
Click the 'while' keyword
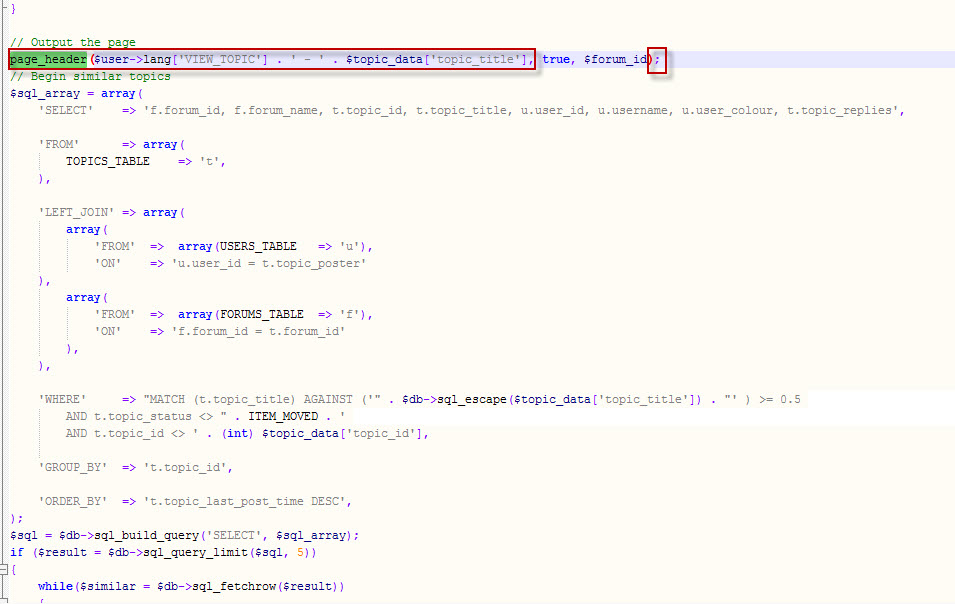[x=55, y=586]
